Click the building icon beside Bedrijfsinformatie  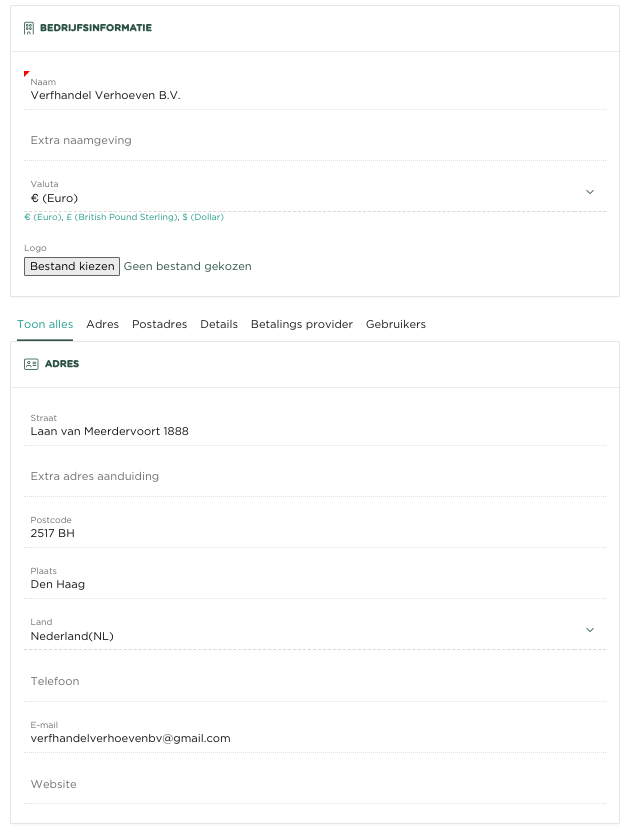point(29,28)
